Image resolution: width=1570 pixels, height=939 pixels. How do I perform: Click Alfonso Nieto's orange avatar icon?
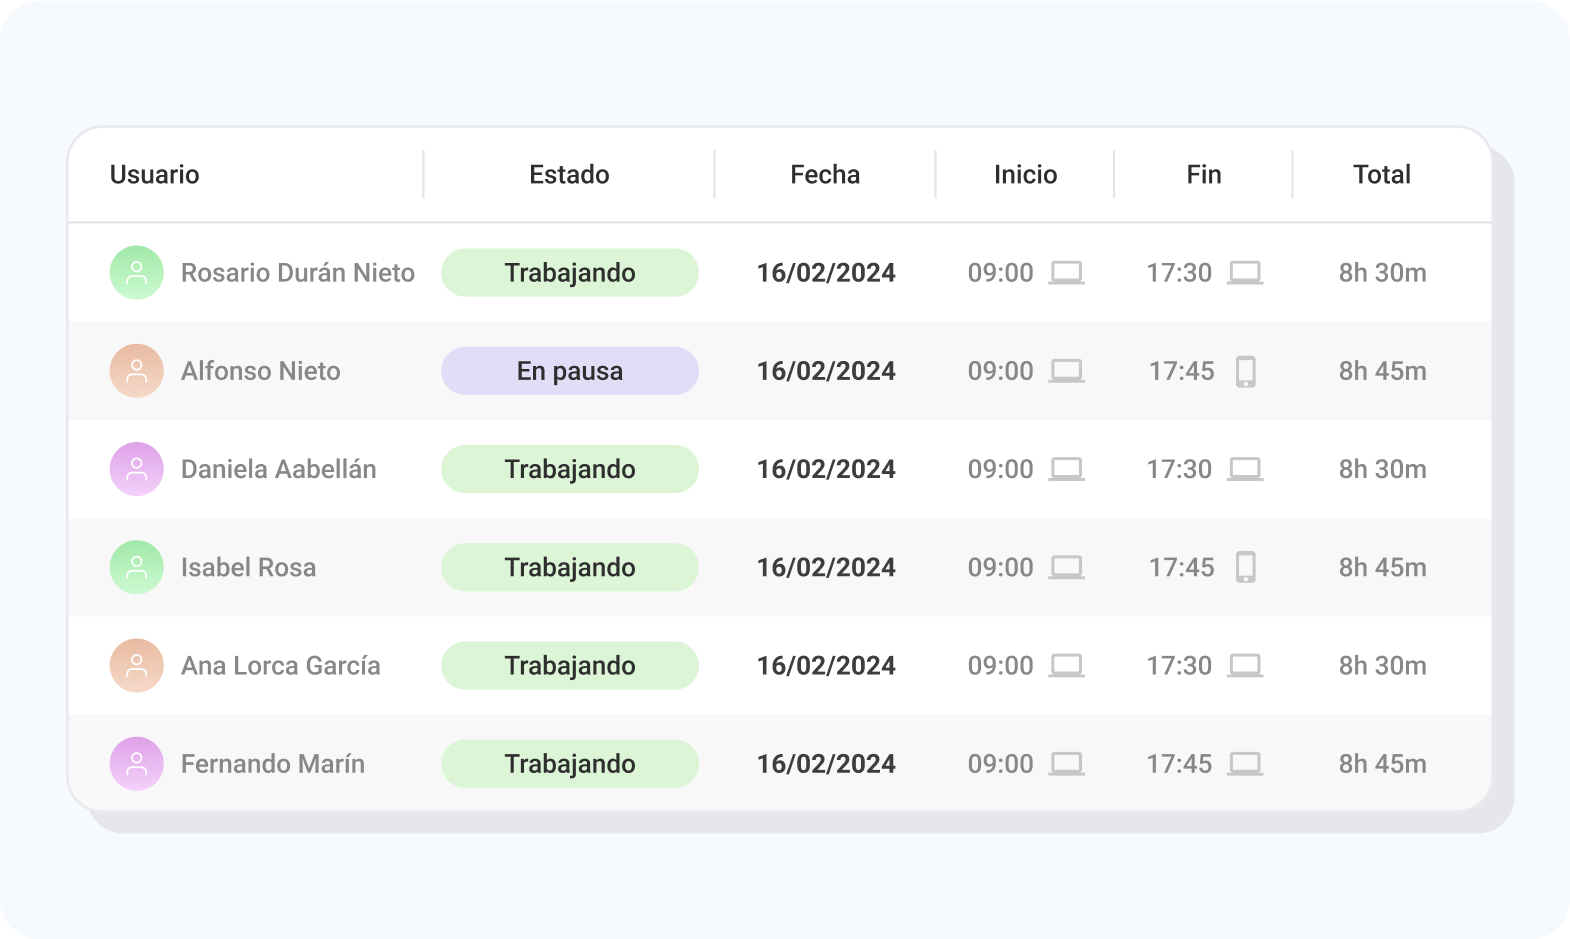pos(136,371)
